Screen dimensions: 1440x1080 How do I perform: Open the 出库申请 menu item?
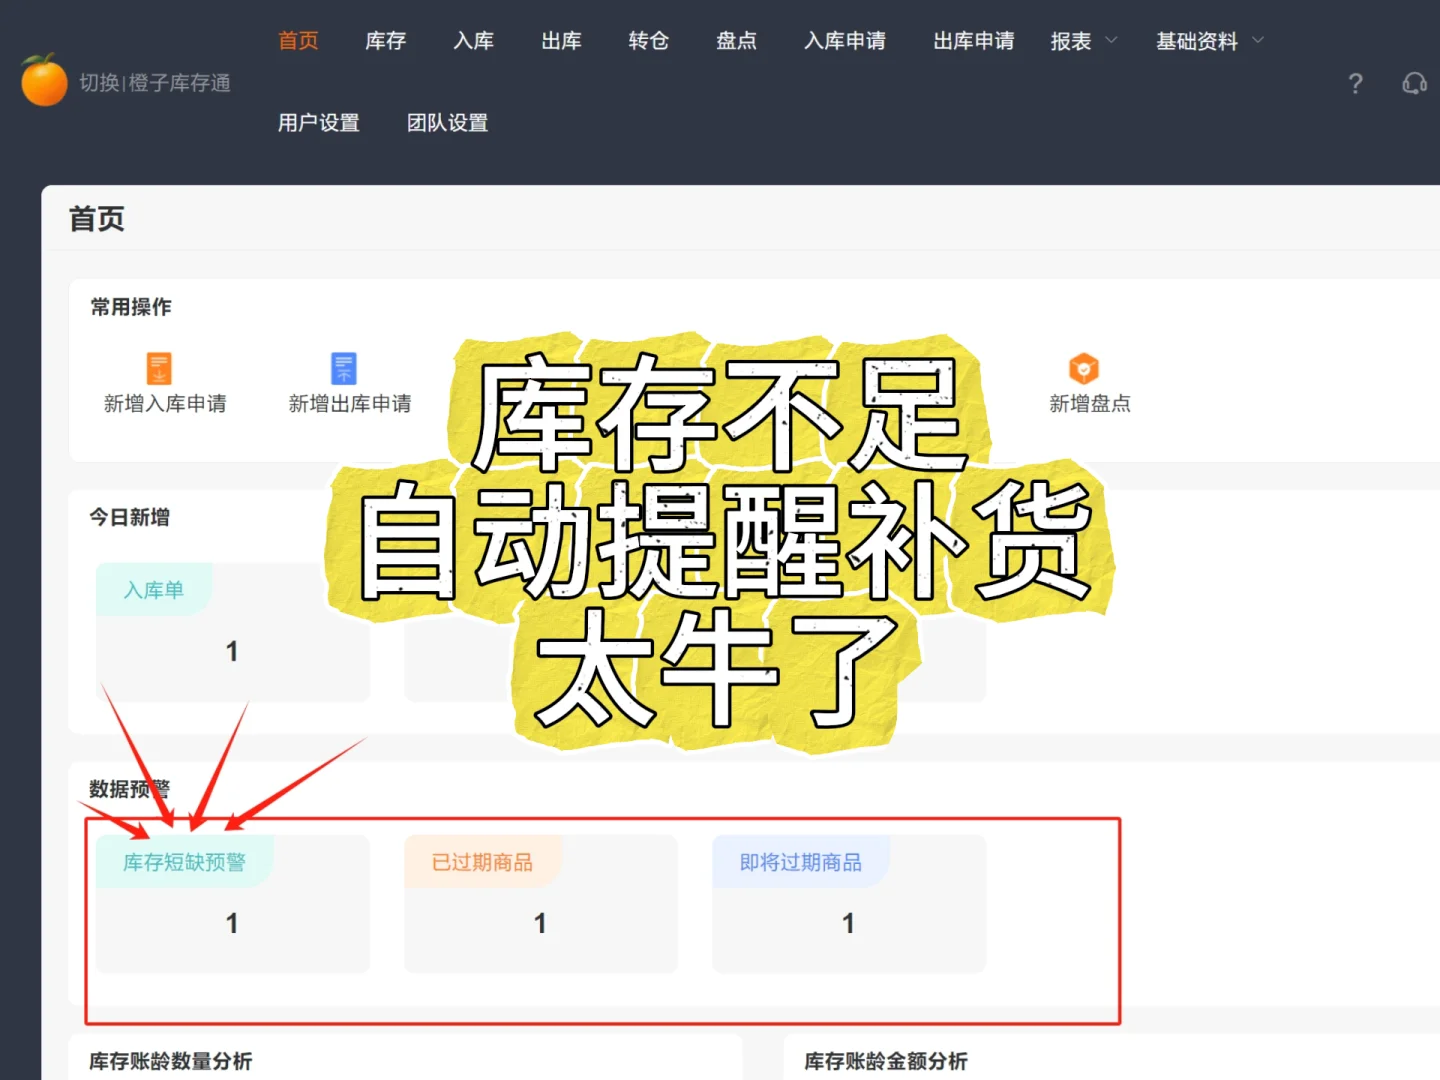973,41
